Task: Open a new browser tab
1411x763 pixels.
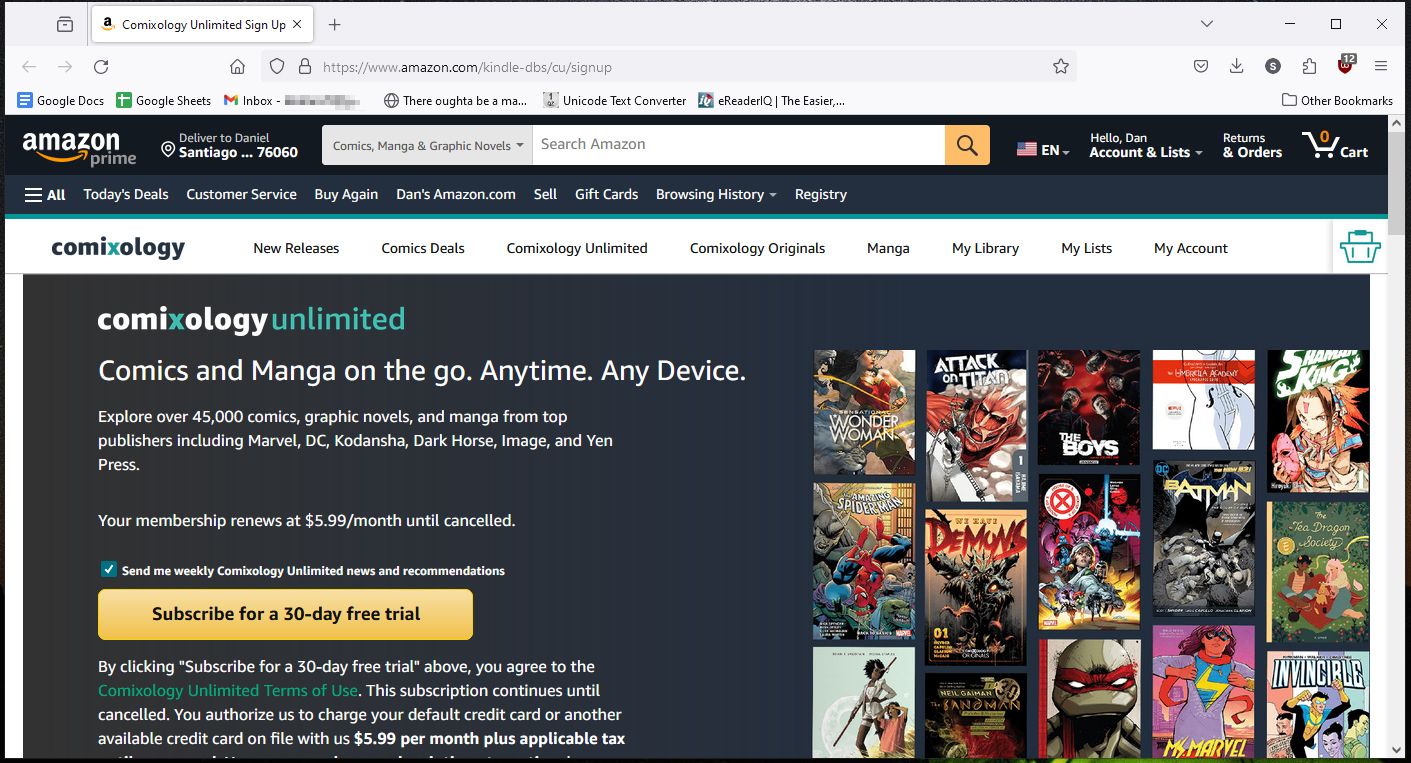Action: pos(335,24)
